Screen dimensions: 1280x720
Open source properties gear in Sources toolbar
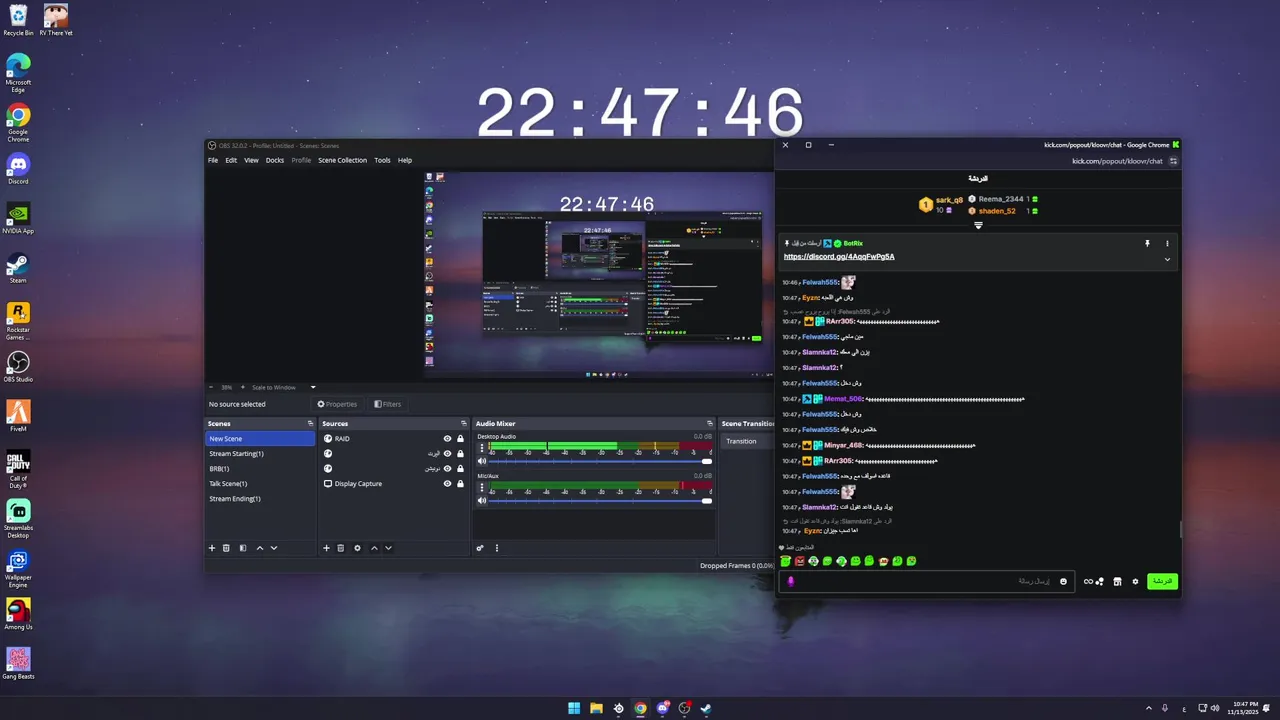[x=357, y=548]
